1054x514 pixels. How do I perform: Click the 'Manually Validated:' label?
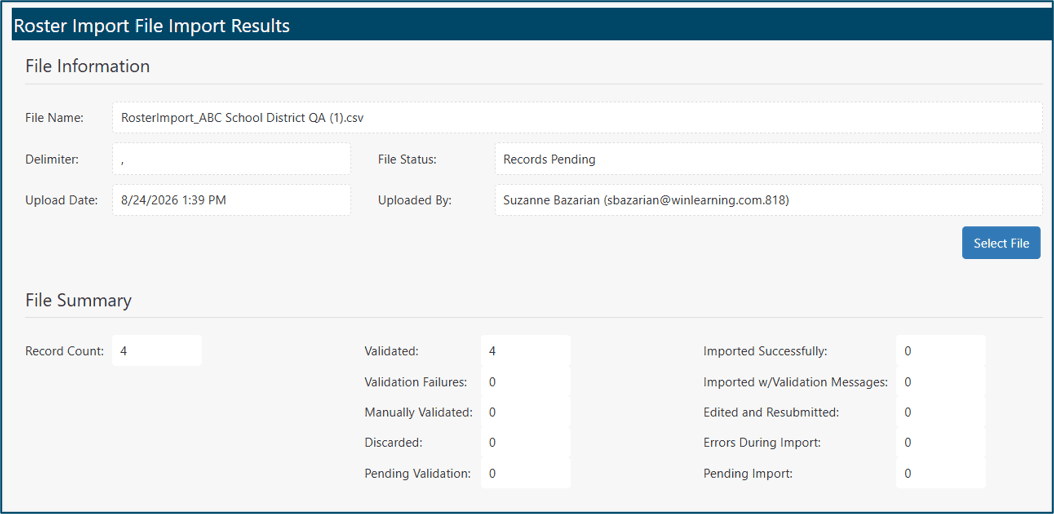click(x=419, y=412)
